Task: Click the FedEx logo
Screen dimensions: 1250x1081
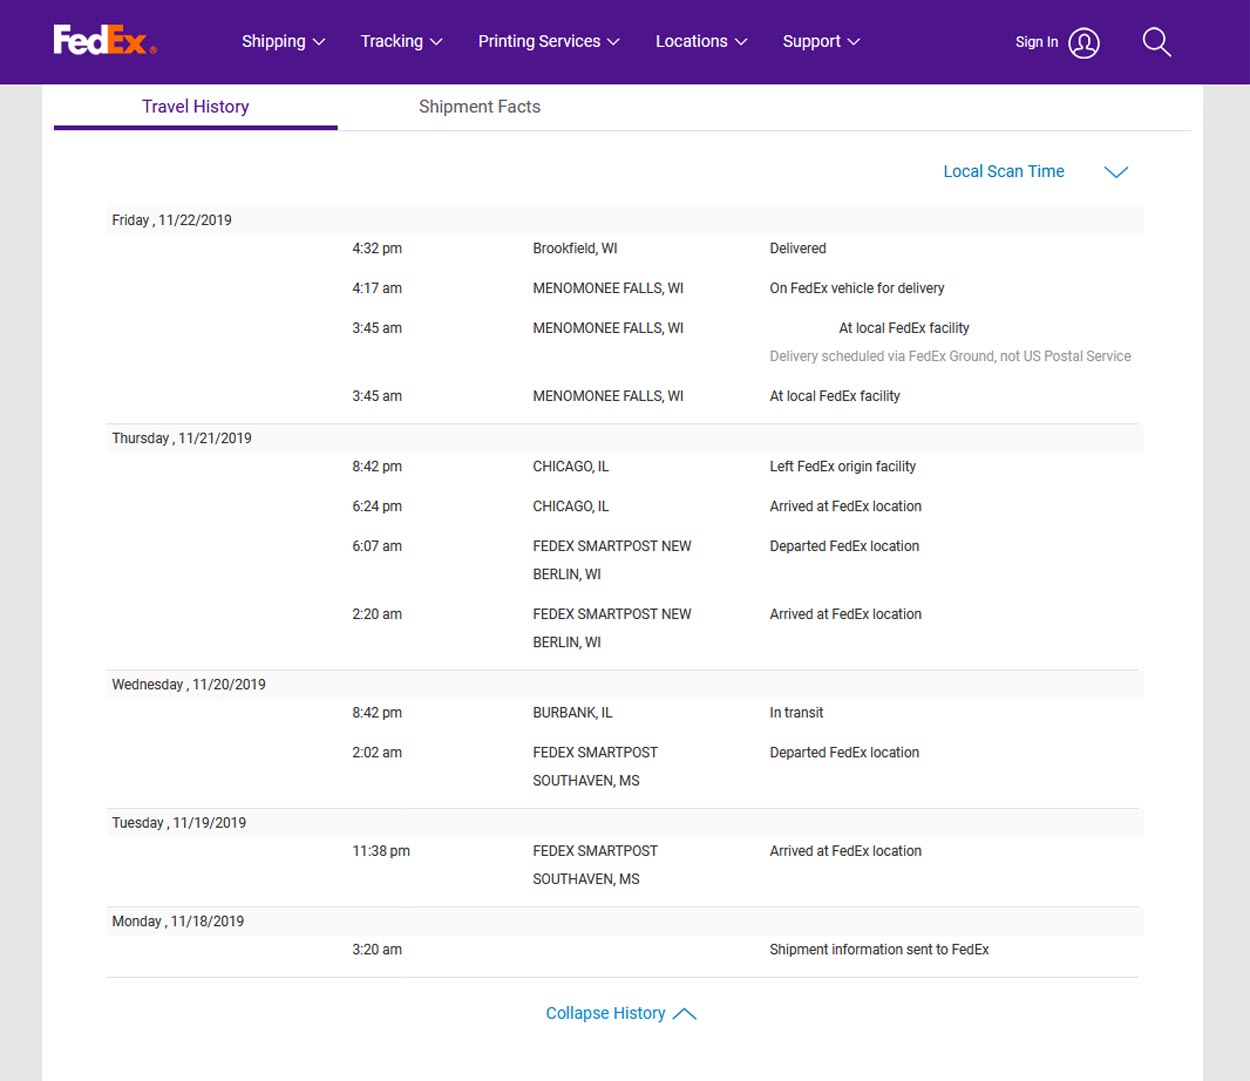Action: pos(105,40)
